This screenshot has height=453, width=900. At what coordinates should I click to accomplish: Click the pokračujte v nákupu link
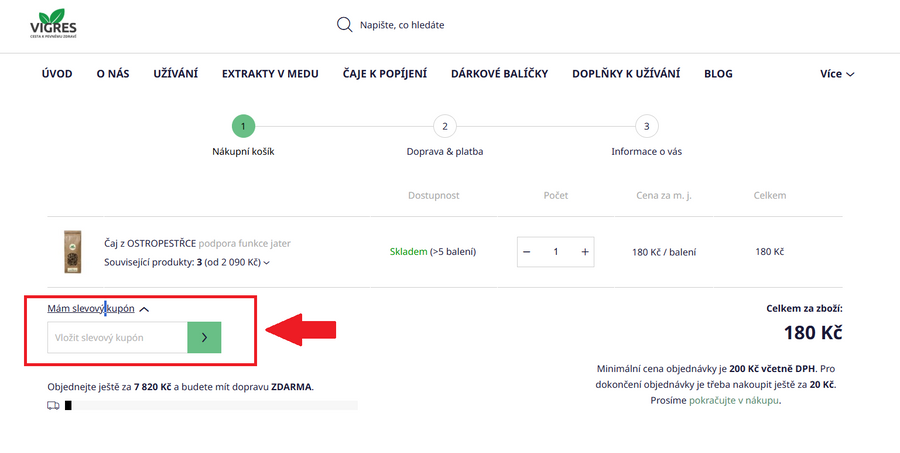coord(733,400)
